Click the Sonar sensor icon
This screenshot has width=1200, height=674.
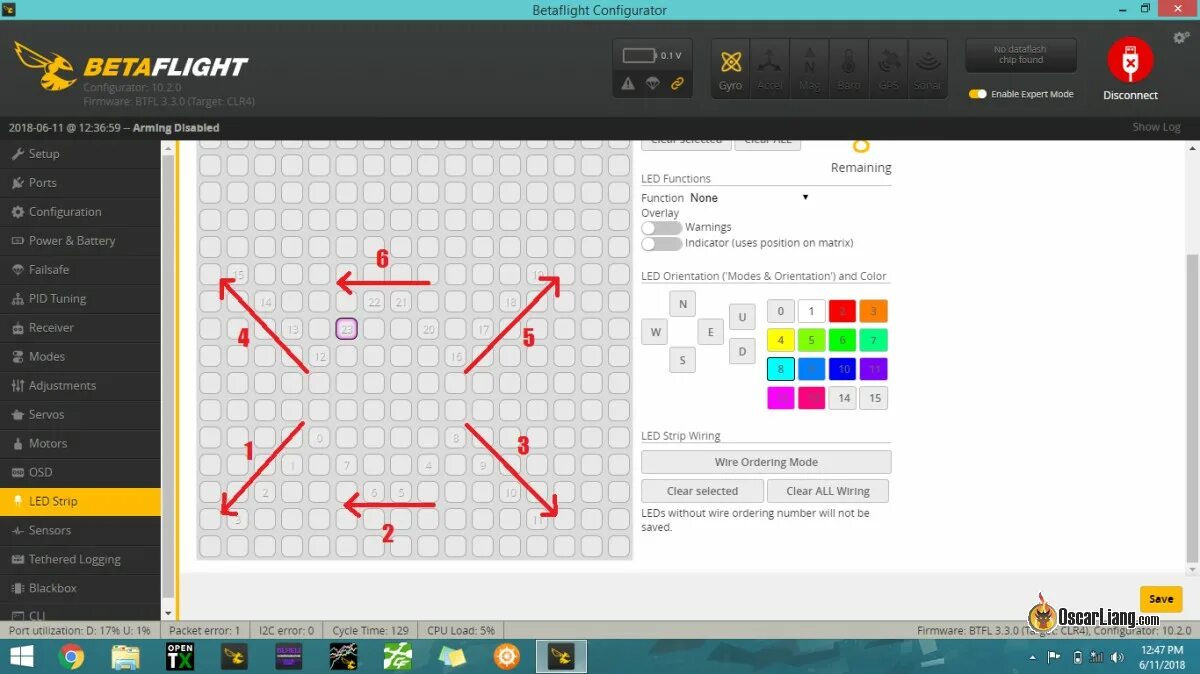(x=927, y=68)
